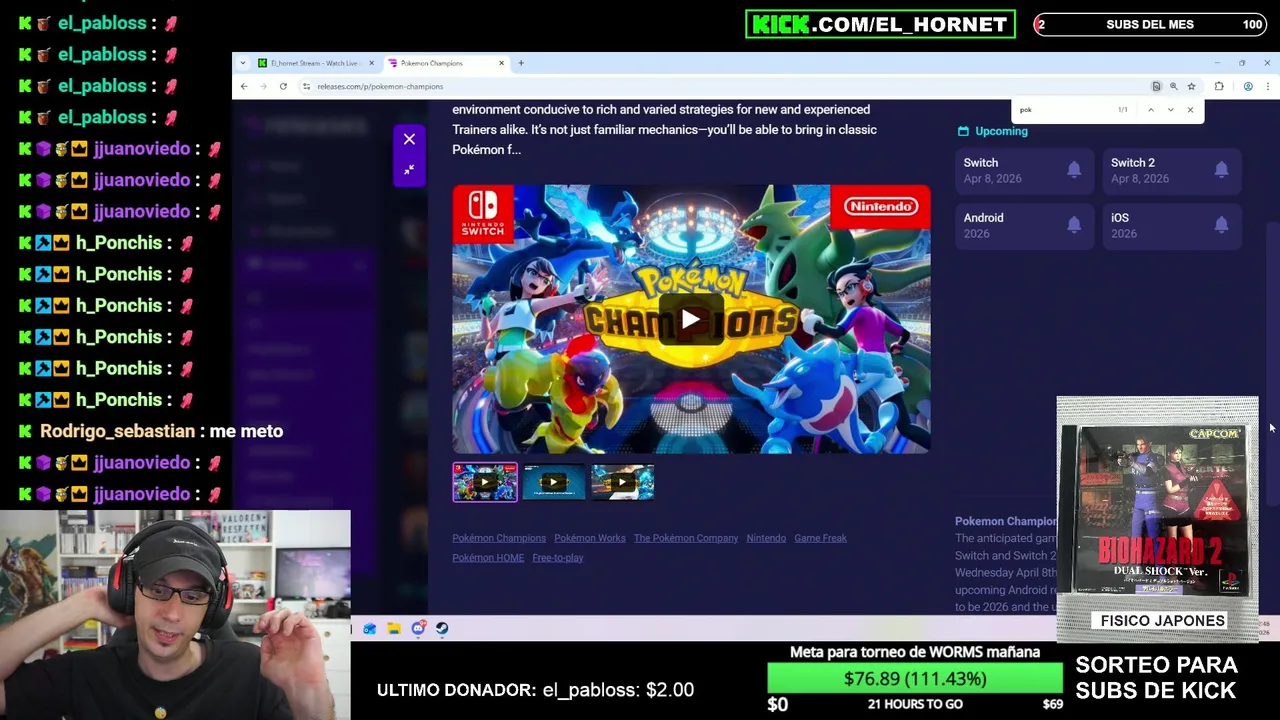The width and height of the screenshot is (1280, 720).
Task: Open The Pokémon Company tag link
Action: (686, 538)
